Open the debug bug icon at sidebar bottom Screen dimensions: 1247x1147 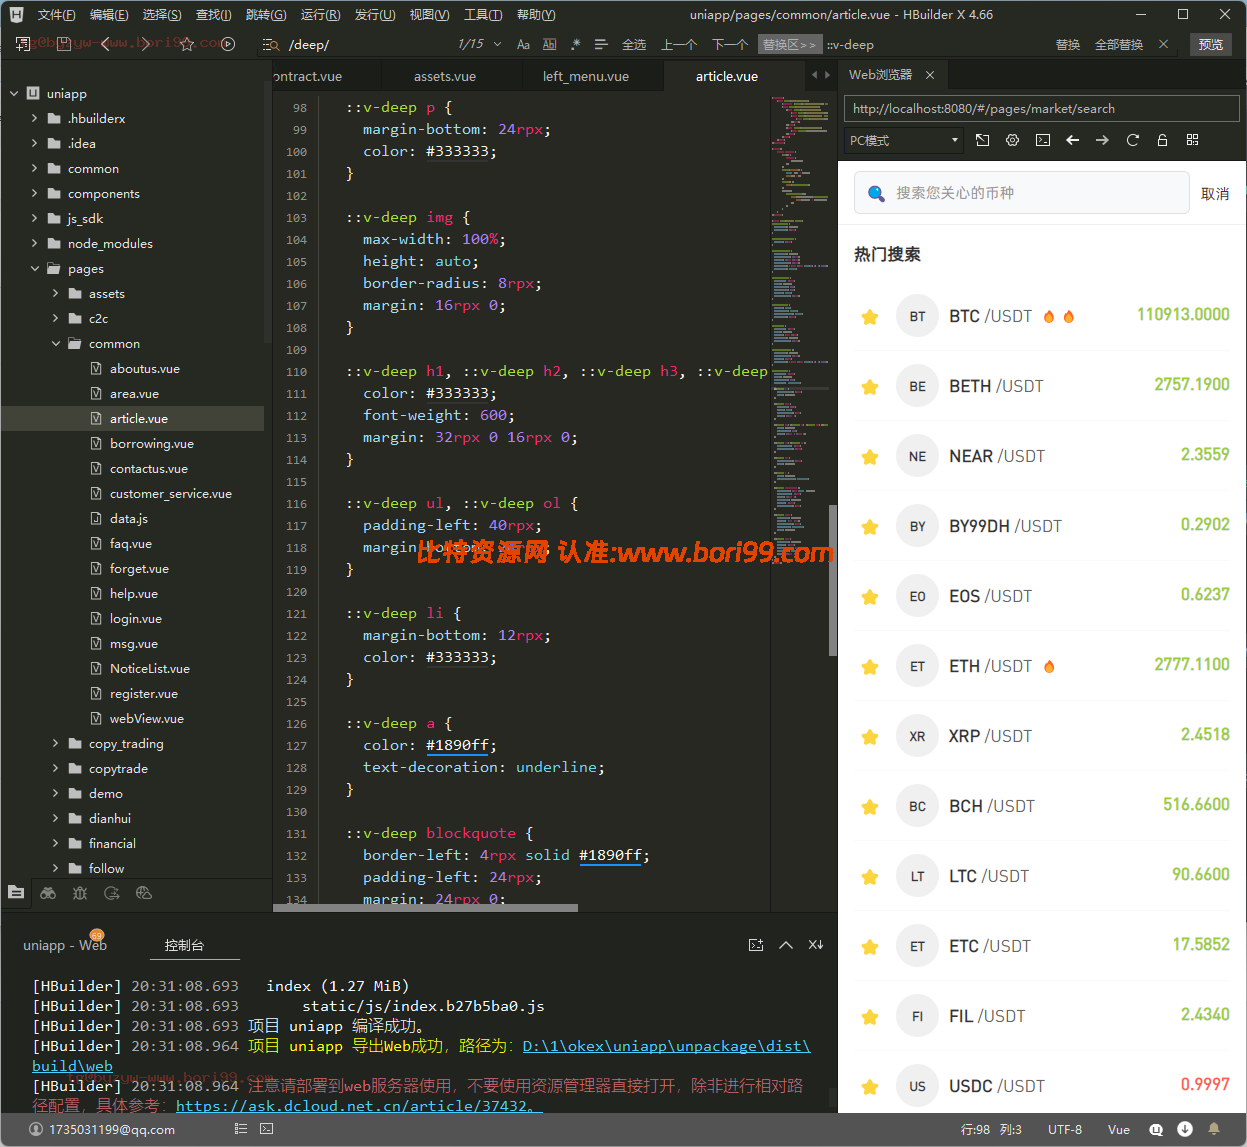click(80, 893)
